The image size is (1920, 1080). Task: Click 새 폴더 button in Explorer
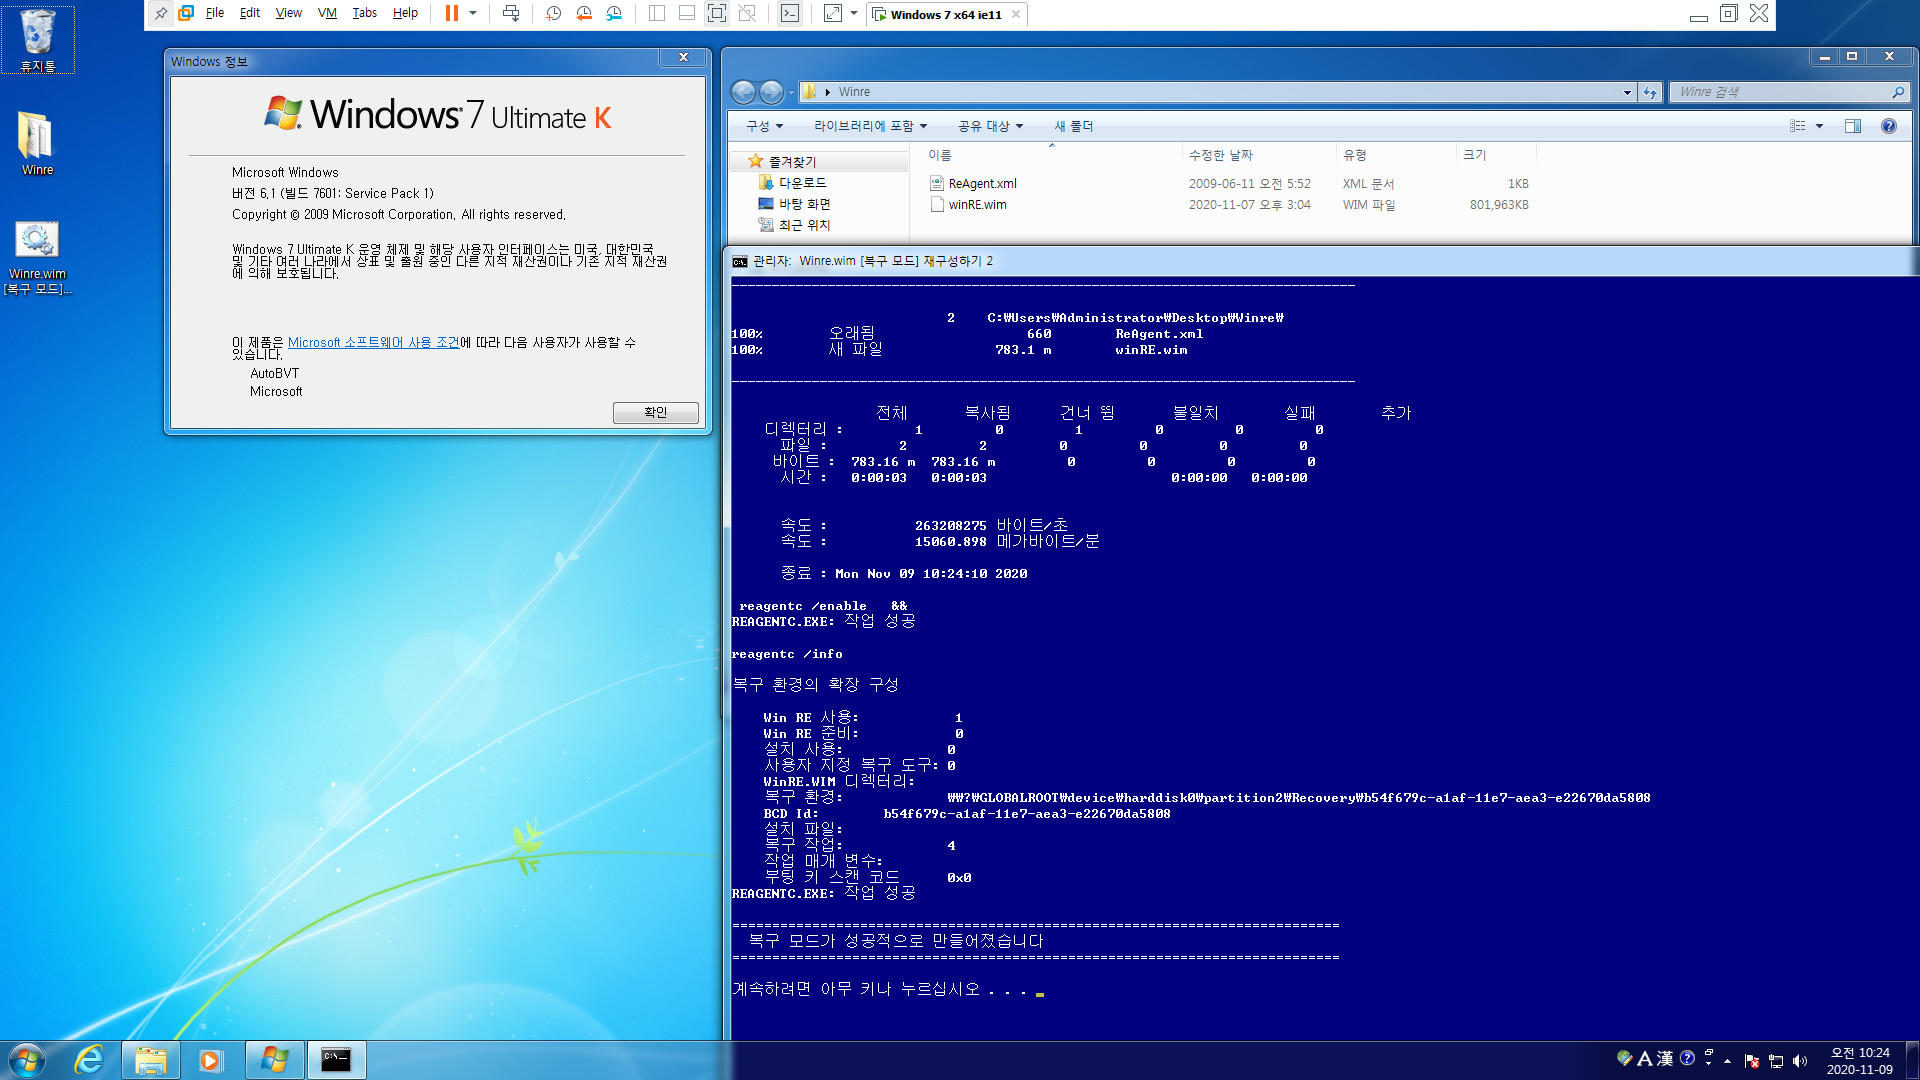(1073, 126)
